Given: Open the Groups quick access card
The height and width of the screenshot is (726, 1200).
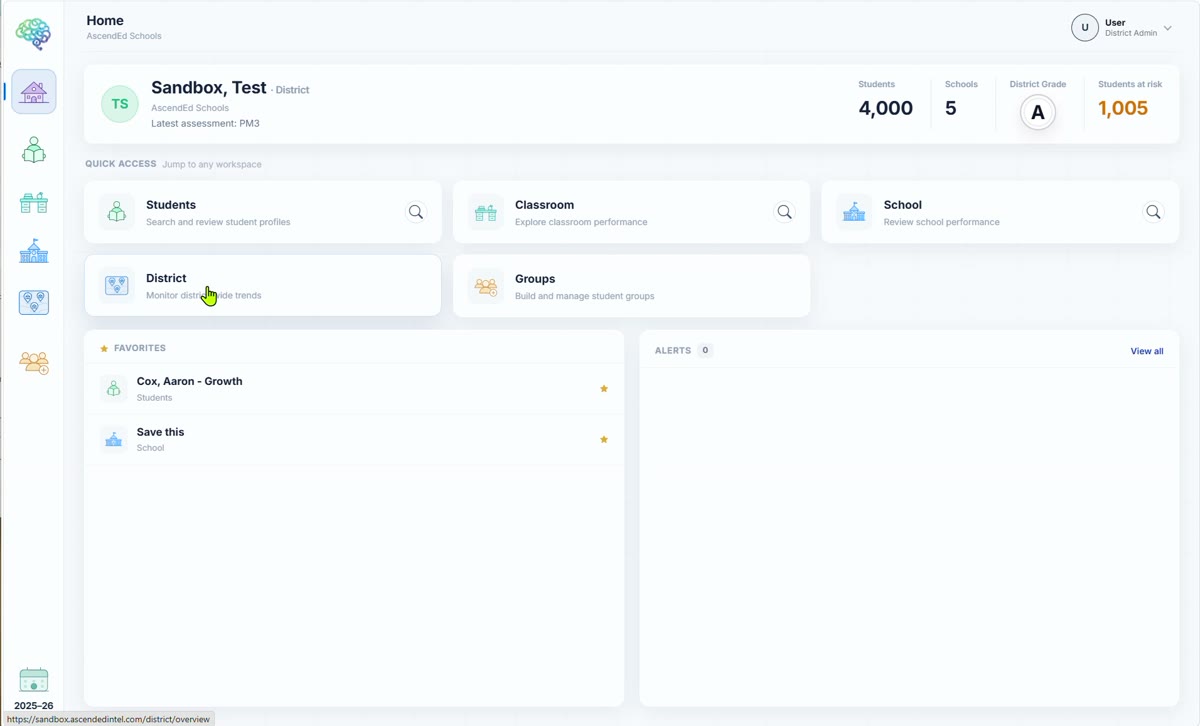Looking at the screenshot, I should 631,286.
